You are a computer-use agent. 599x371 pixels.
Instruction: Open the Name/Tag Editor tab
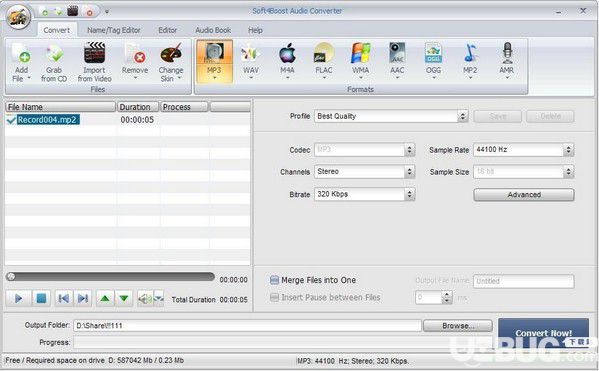pyautogui.click(x=113, y=30)
